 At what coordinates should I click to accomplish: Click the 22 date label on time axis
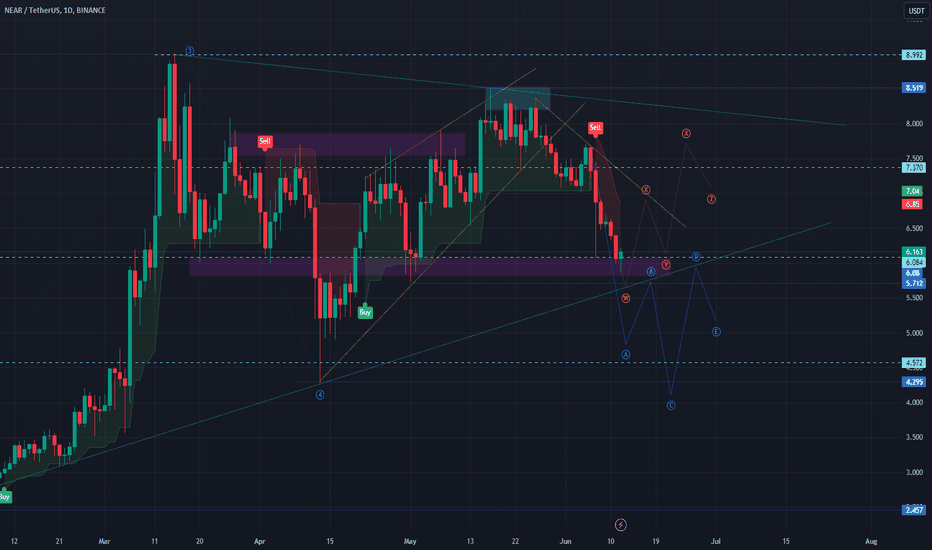tap(515, 542)
